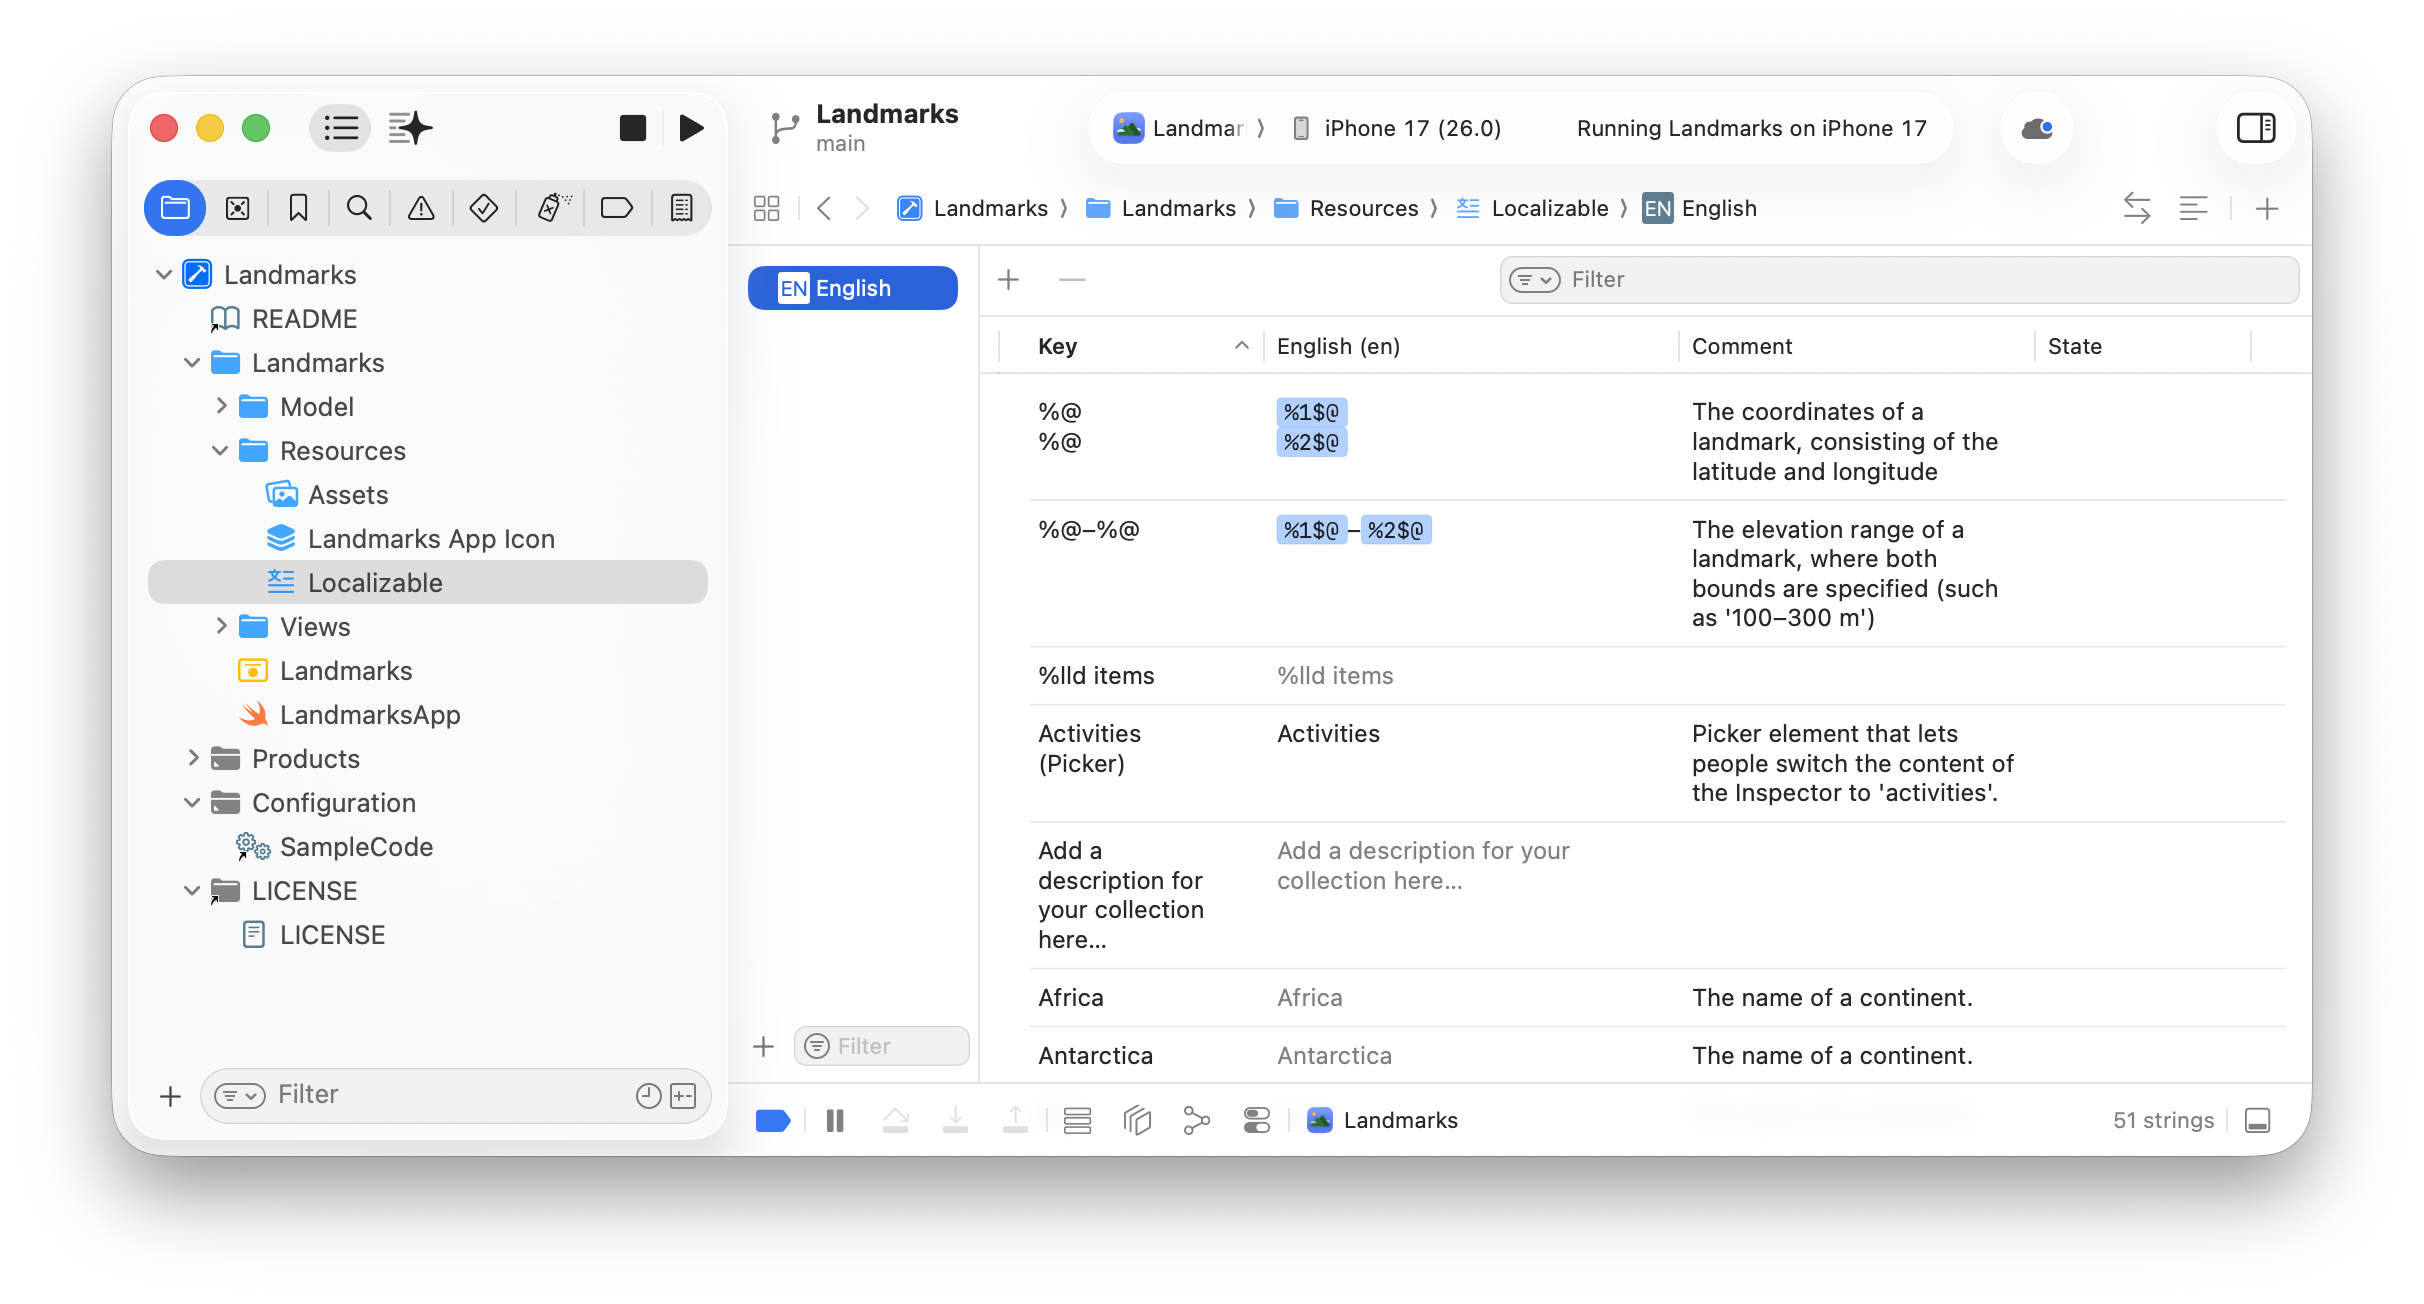
Task: Toggle source-control status filter
Action: 684,1096
